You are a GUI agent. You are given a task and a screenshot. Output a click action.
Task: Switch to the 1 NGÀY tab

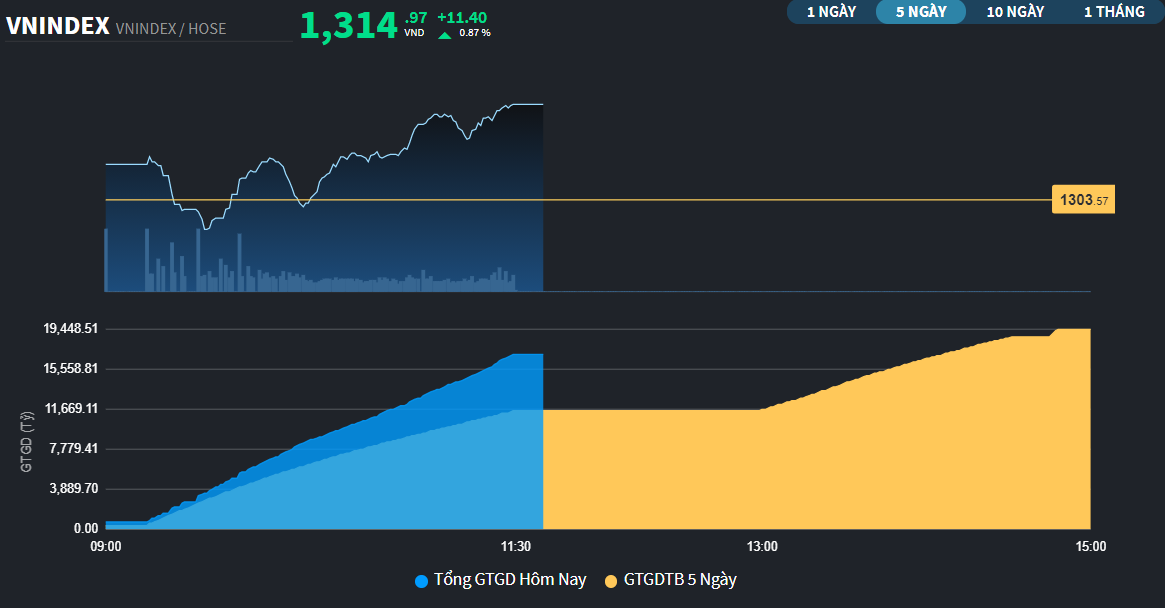pyautogui.click(x=830, y=13)
